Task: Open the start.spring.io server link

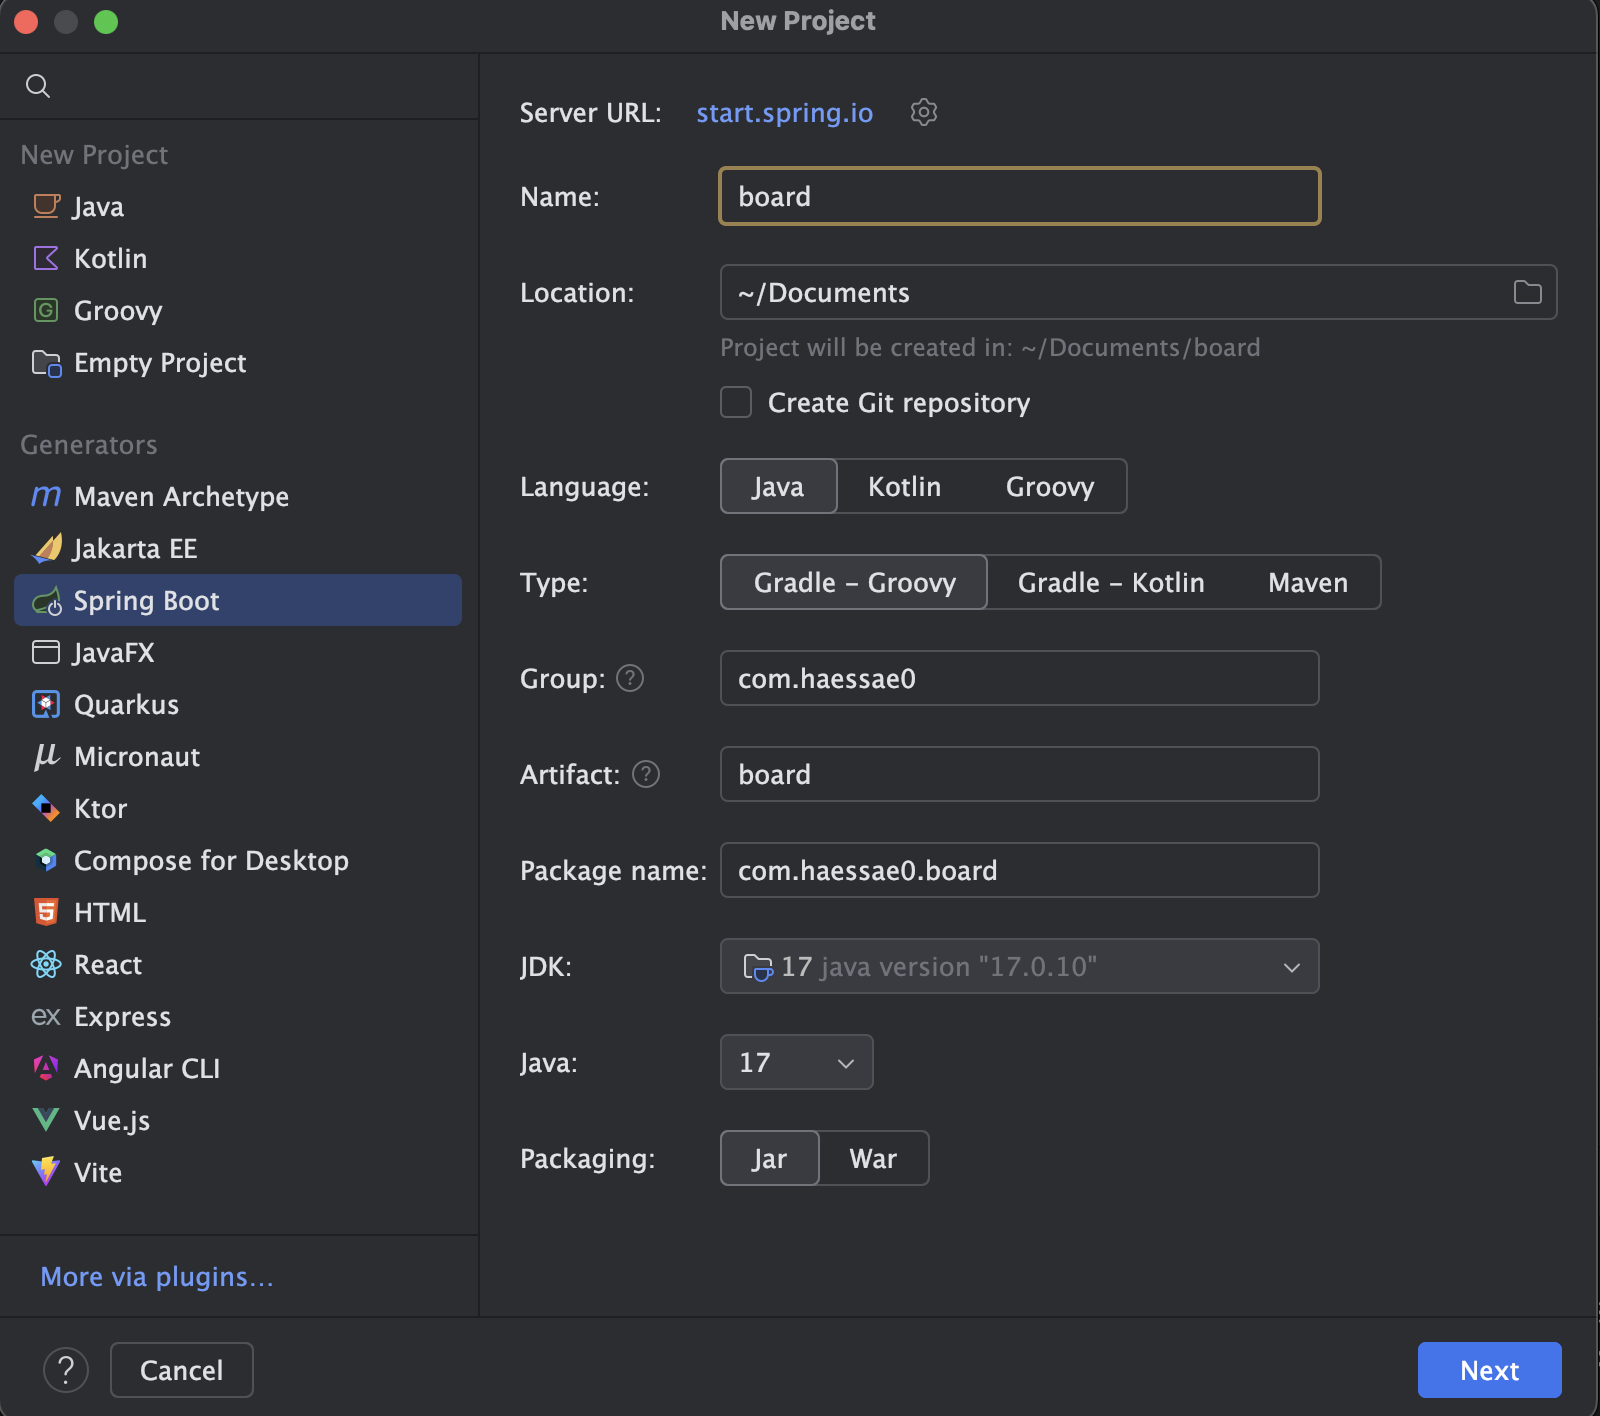Action: click(x=784, y=112)
